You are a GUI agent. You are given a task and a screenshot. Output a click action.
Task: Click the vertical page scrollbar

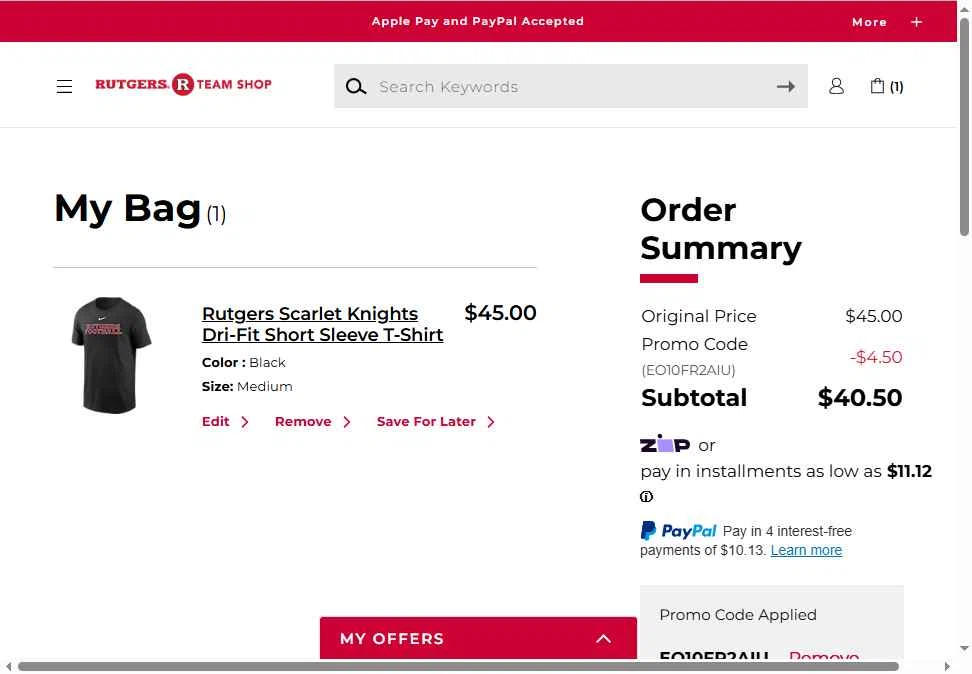click(964, 126)
